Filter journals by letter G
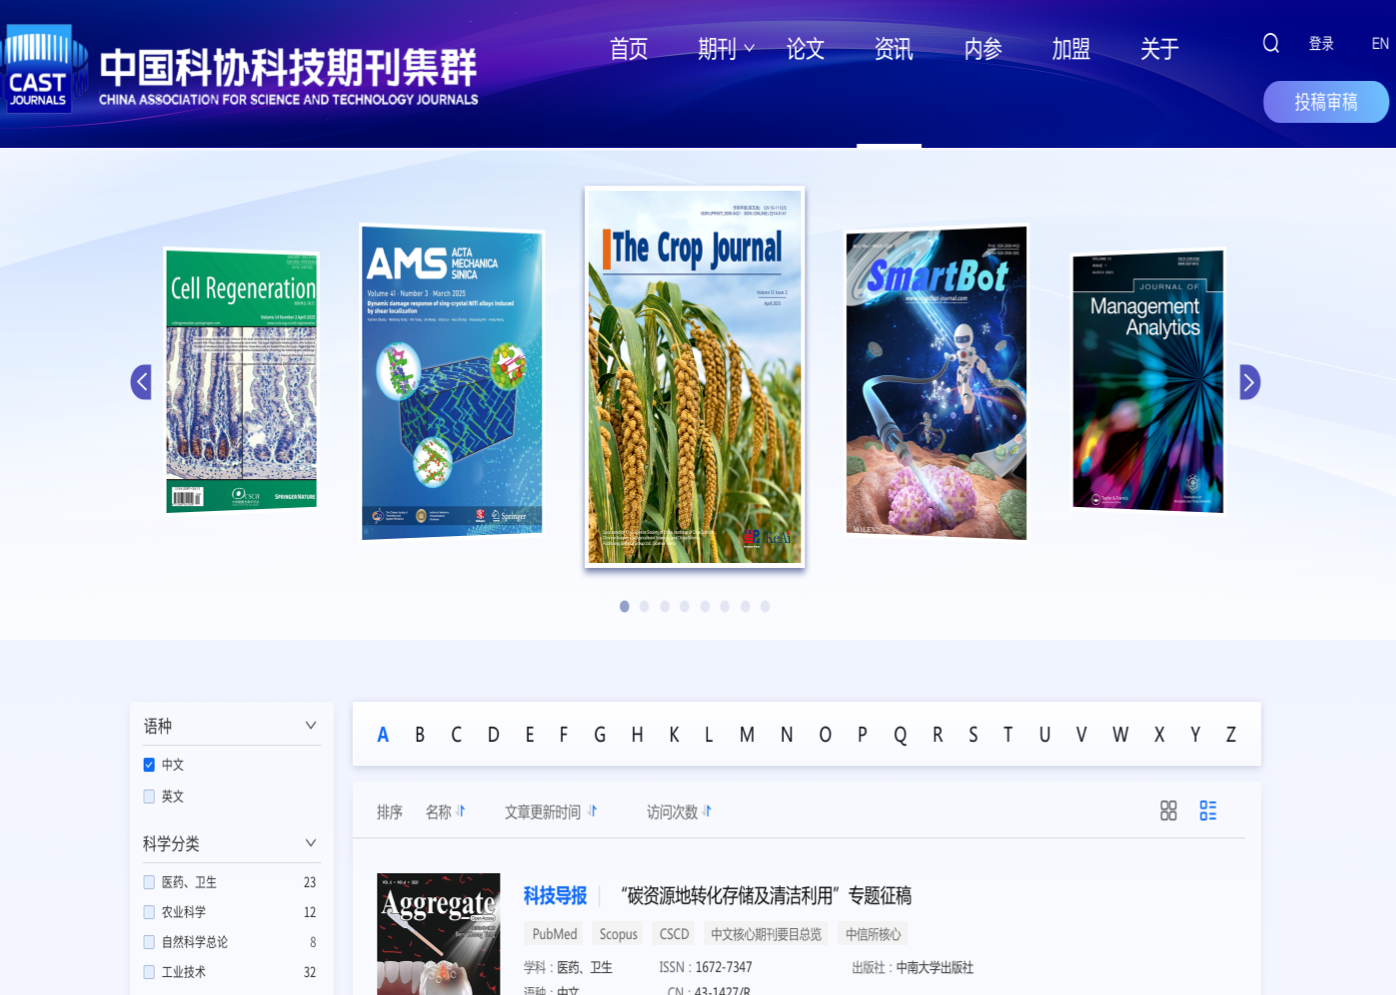The width and height of the screenshot is (1396, 995). [600, 735]
